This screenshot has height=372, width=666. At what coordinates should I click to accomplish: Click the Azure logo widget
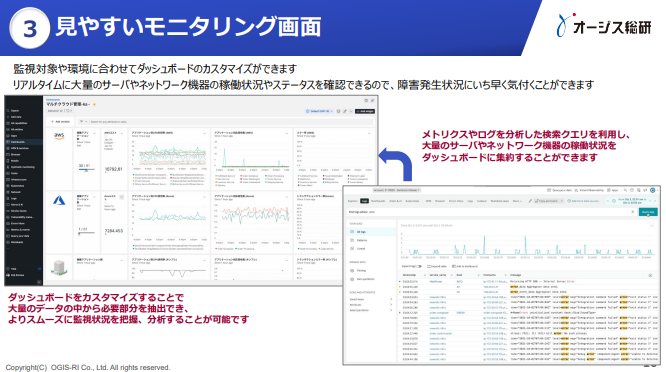[59, 200]
